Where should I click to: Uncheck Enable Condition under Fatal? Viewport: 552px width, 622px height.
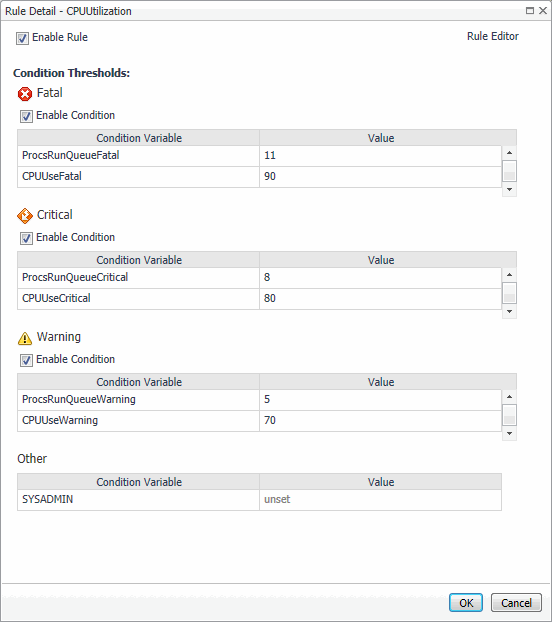coord(26,116)
